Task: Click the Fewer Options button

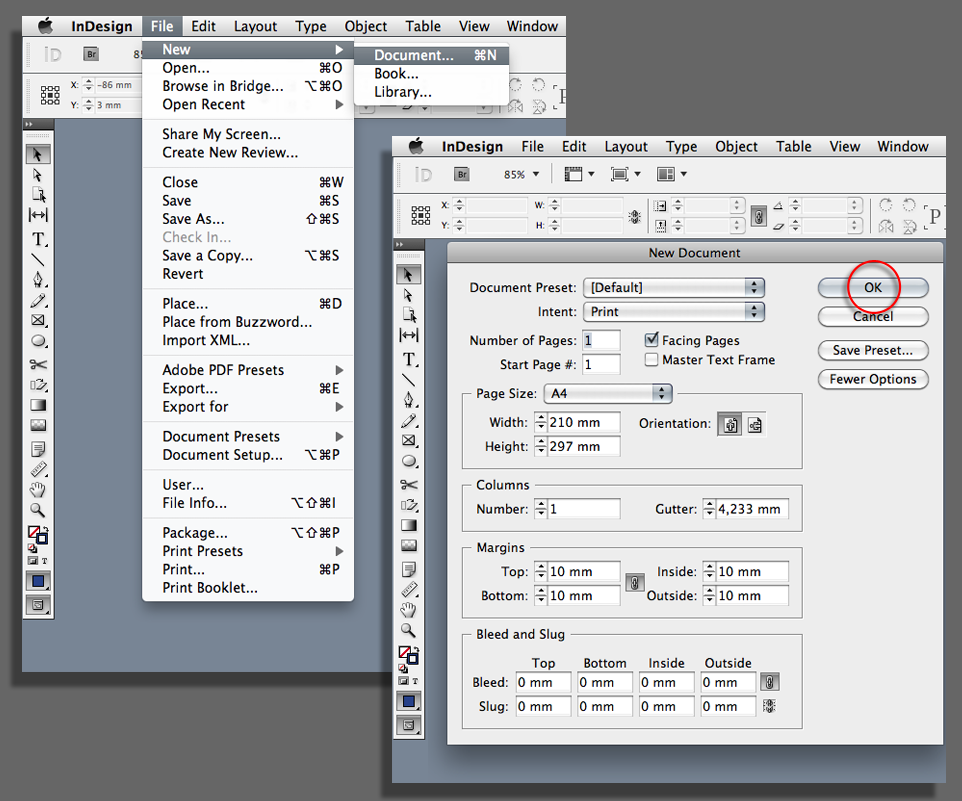Action: (873, 379)
